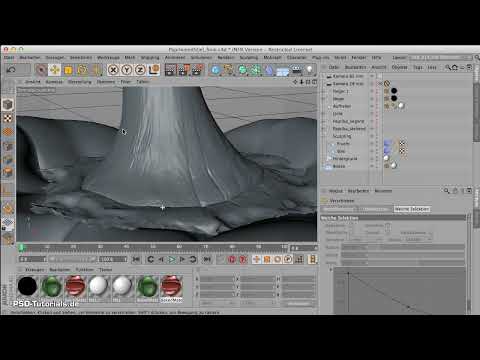The image size is (480, 360).
Task: Open the render settings clapperboard icon
Action: click(197, 70)
